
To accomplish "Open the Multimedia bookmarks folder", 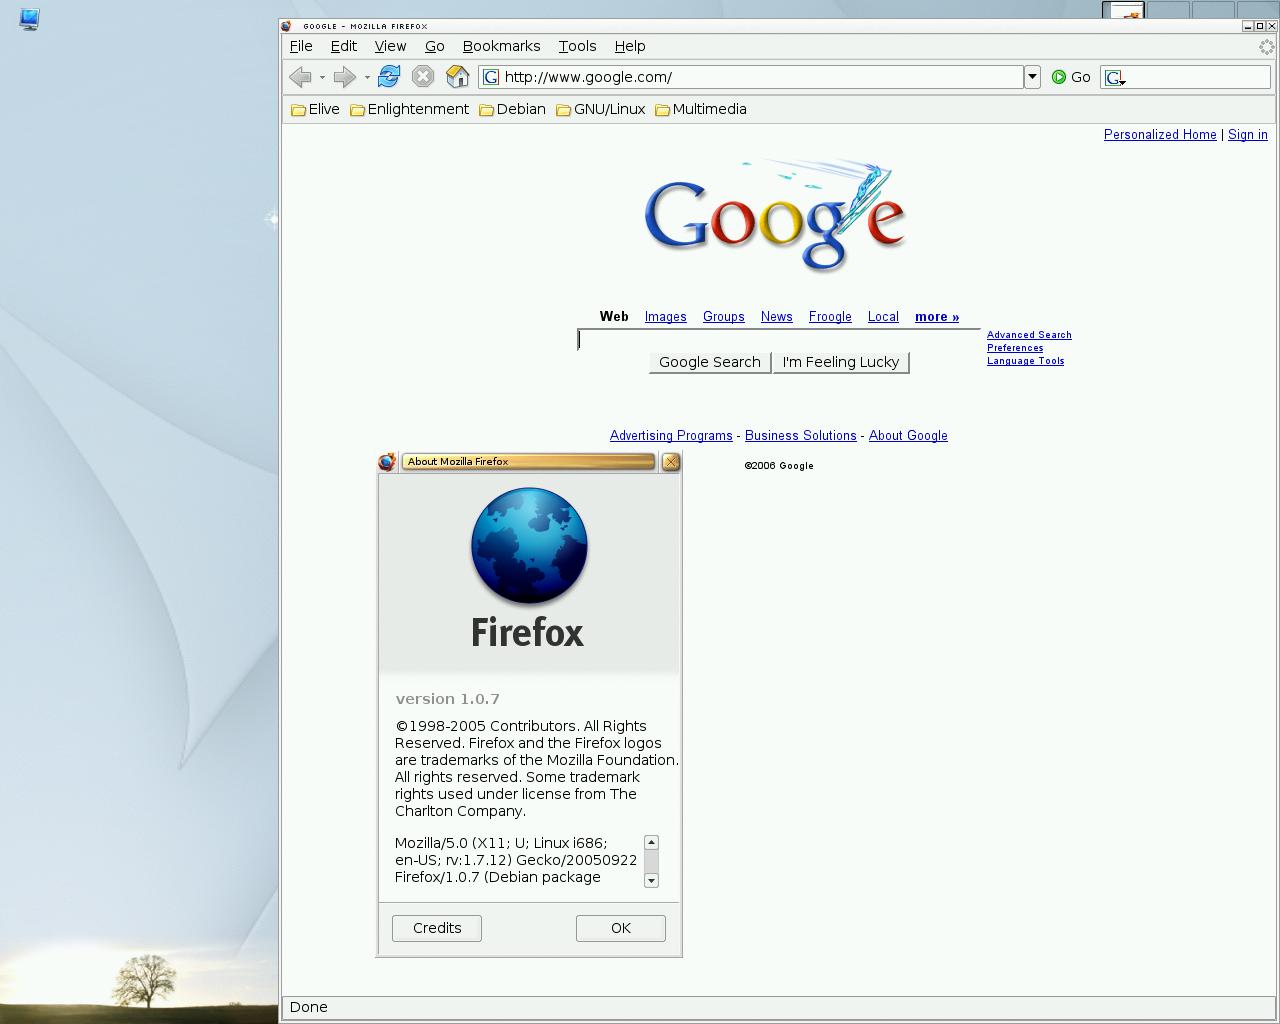I will point(700,109).
